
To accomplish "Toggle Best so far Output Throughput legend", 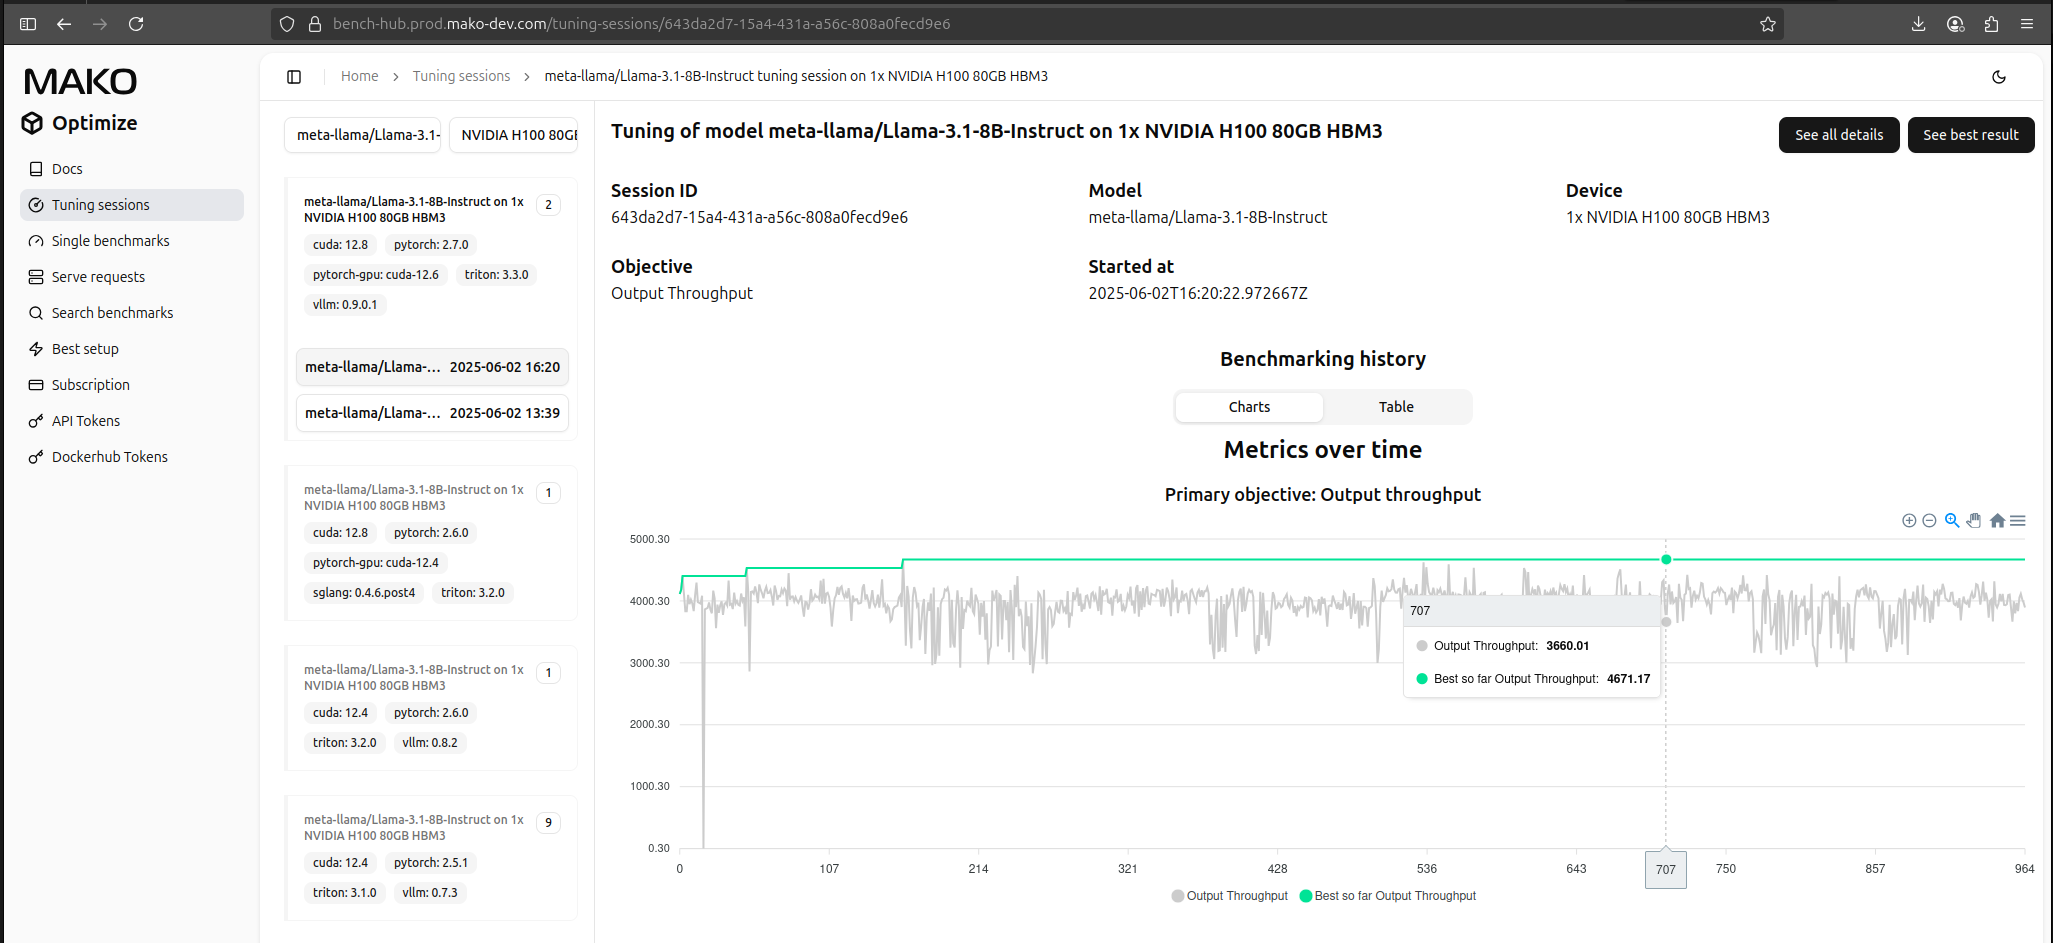I will (1387, 896).
